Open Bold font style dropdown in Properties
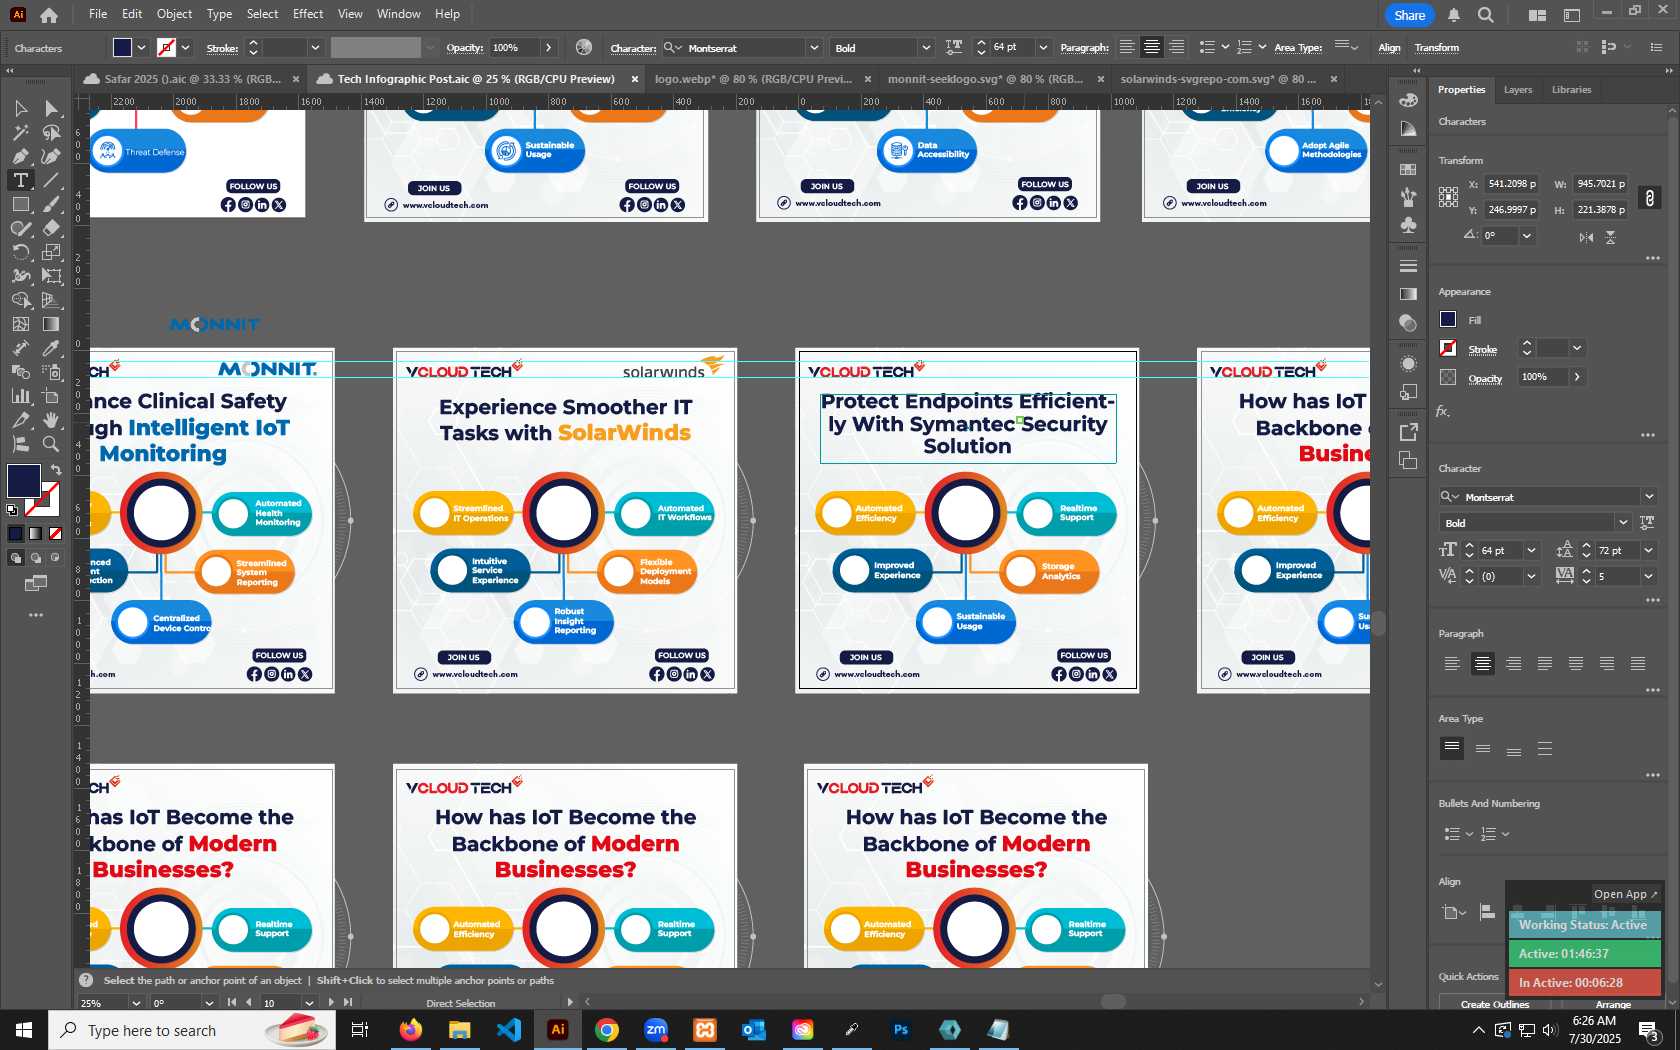Image resolution: width=1680 pixels, height=1050 pixels. [x=1622, y=523]
